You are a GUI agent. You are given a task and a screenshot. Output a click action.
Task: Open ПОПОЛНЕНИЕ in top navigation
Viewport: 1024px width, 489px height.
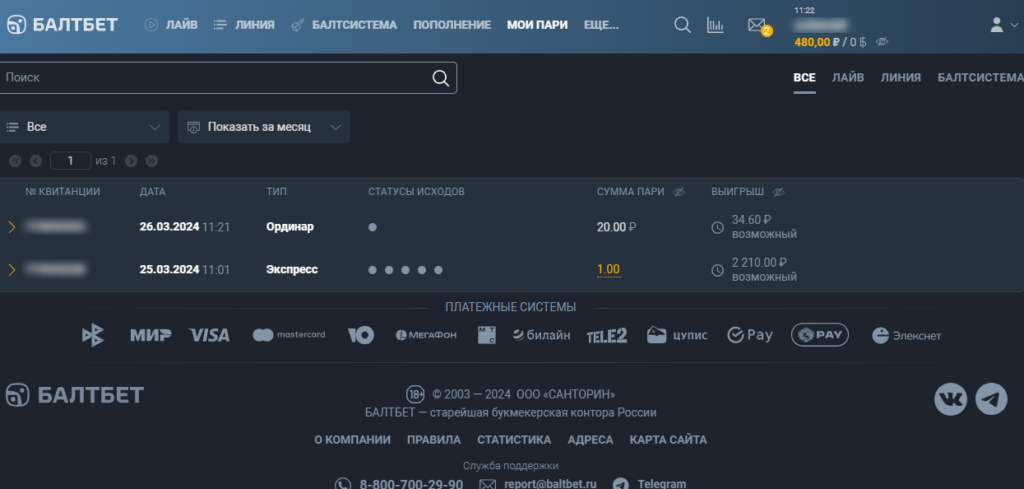click(452, 25)
